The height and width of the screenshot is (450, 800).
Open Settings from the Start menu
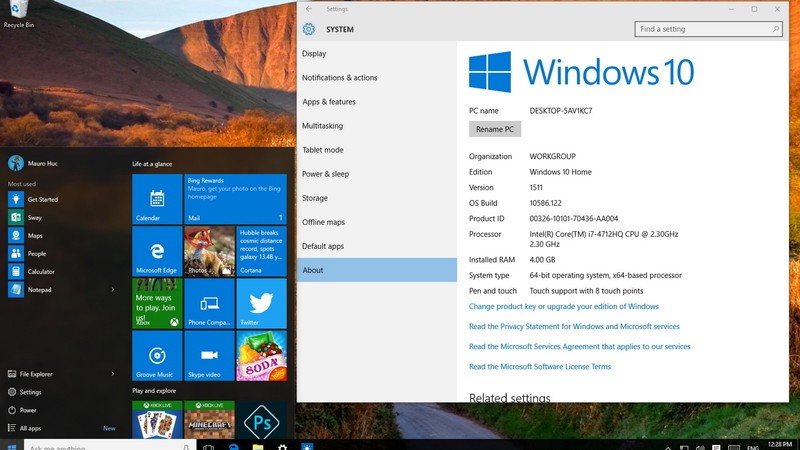[x=25, y=392]
